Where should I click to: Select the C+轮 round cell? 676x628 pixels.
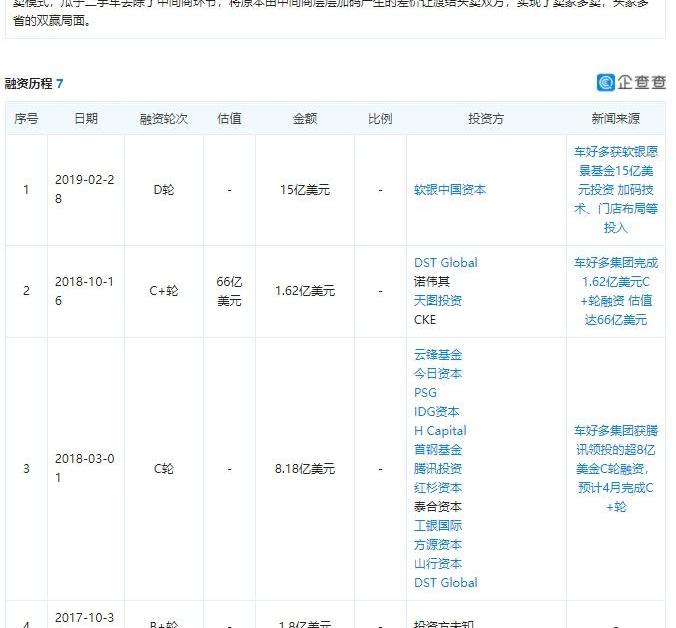(x=164, y=291)
